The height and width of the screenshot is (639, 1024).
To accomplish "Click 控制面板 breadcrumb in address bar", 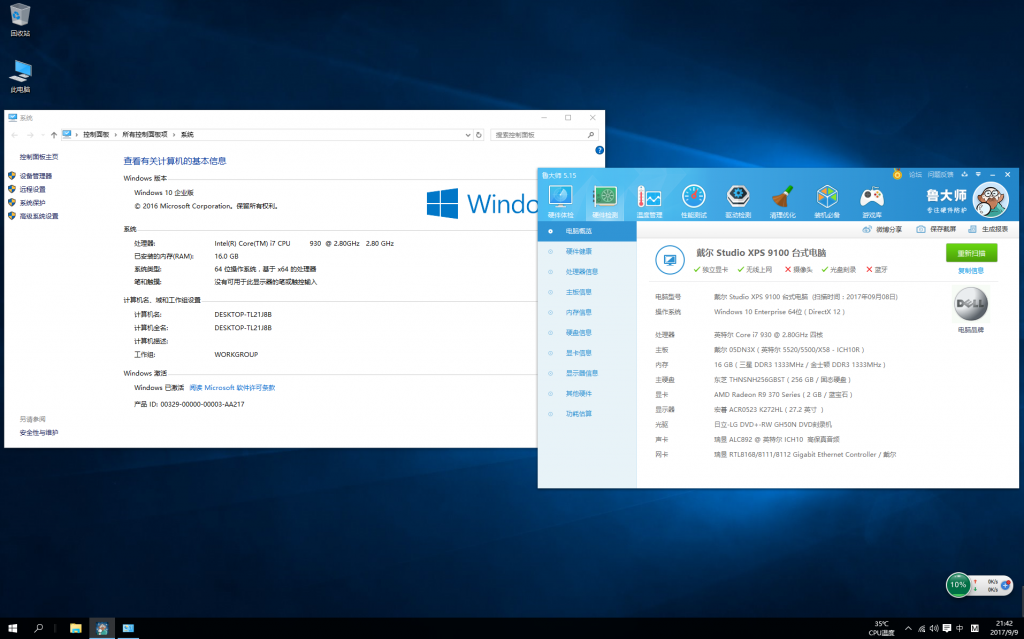I will [x=96, y=135].
